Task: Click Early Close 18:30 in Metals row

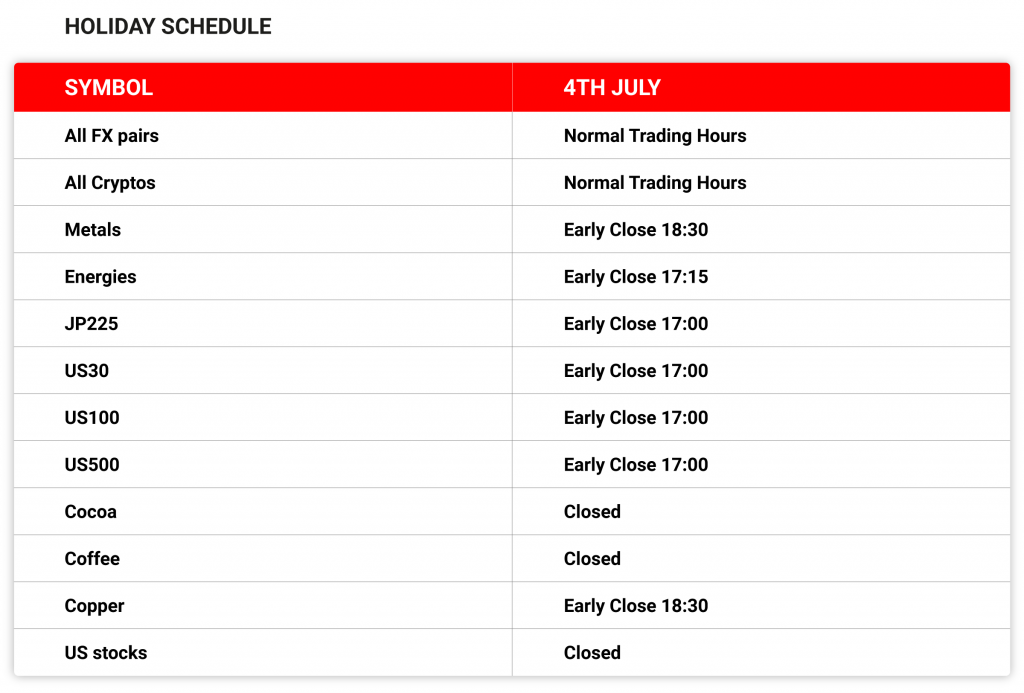Action: (636, 230)
